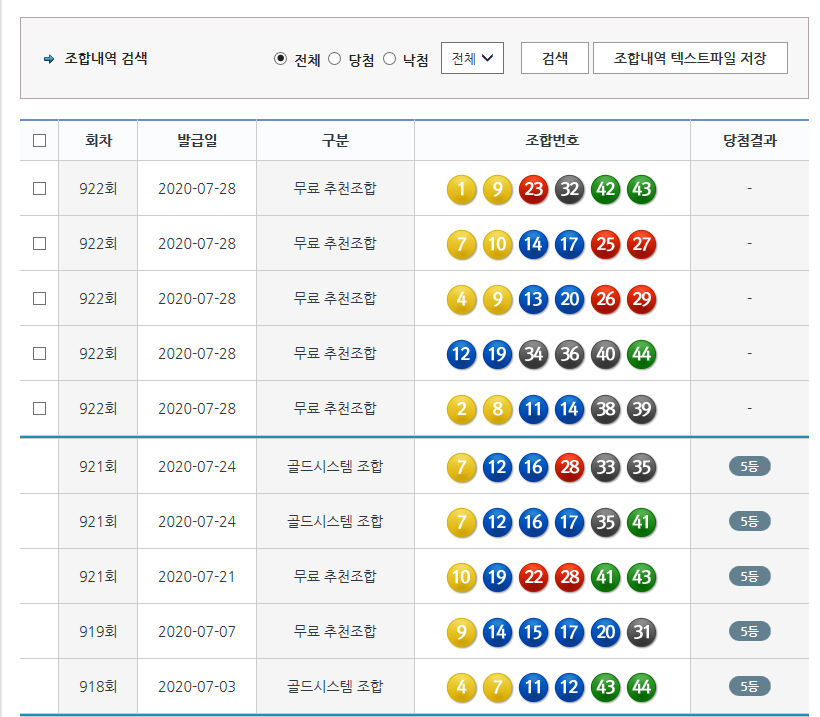Click the blue number 15 ball
820x717 pixels.
tap(534, 632)
